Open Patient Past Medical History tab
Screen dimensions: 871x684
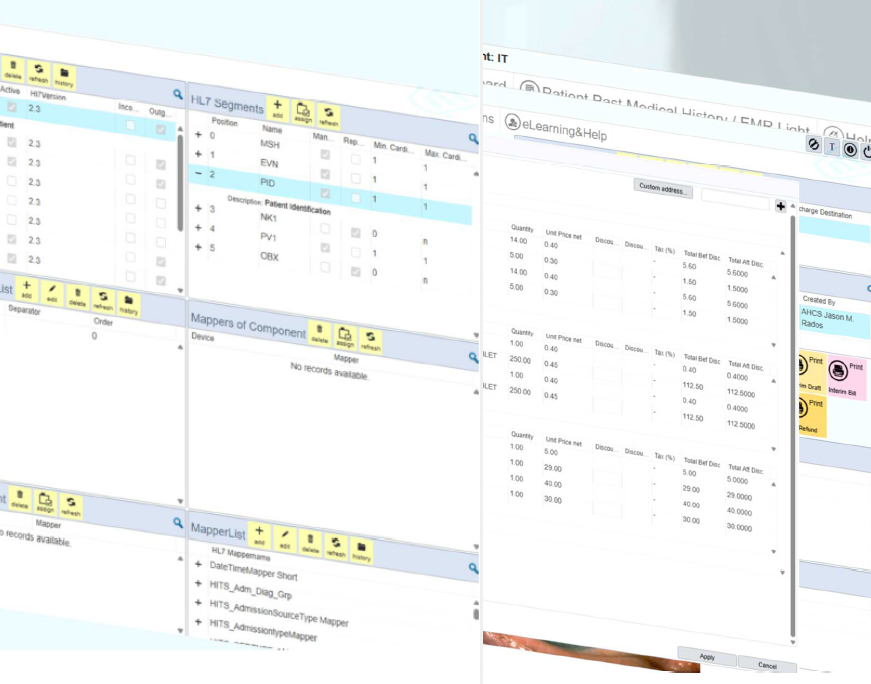(x=660, y=98)
